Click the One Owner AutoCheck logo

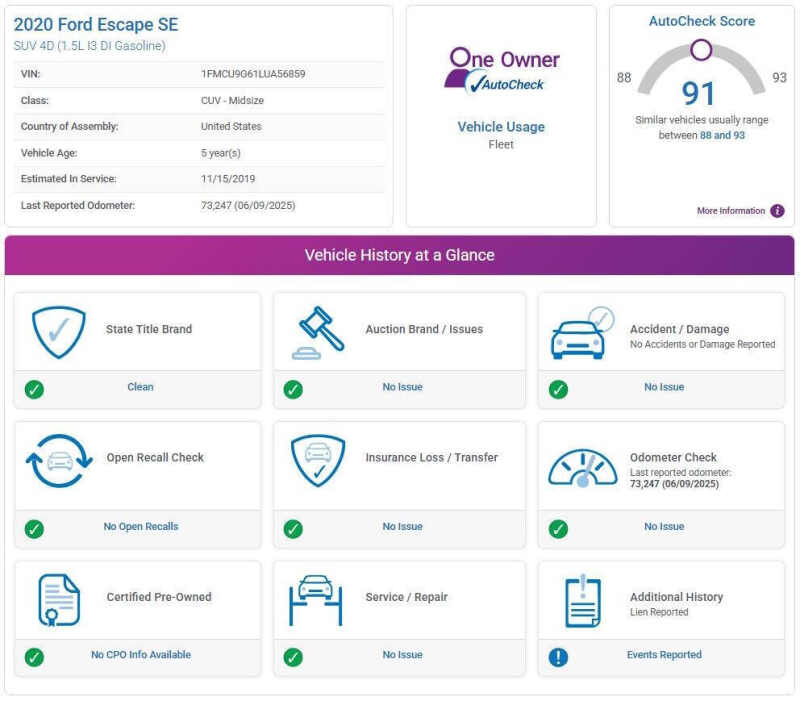tap(502, 70)
